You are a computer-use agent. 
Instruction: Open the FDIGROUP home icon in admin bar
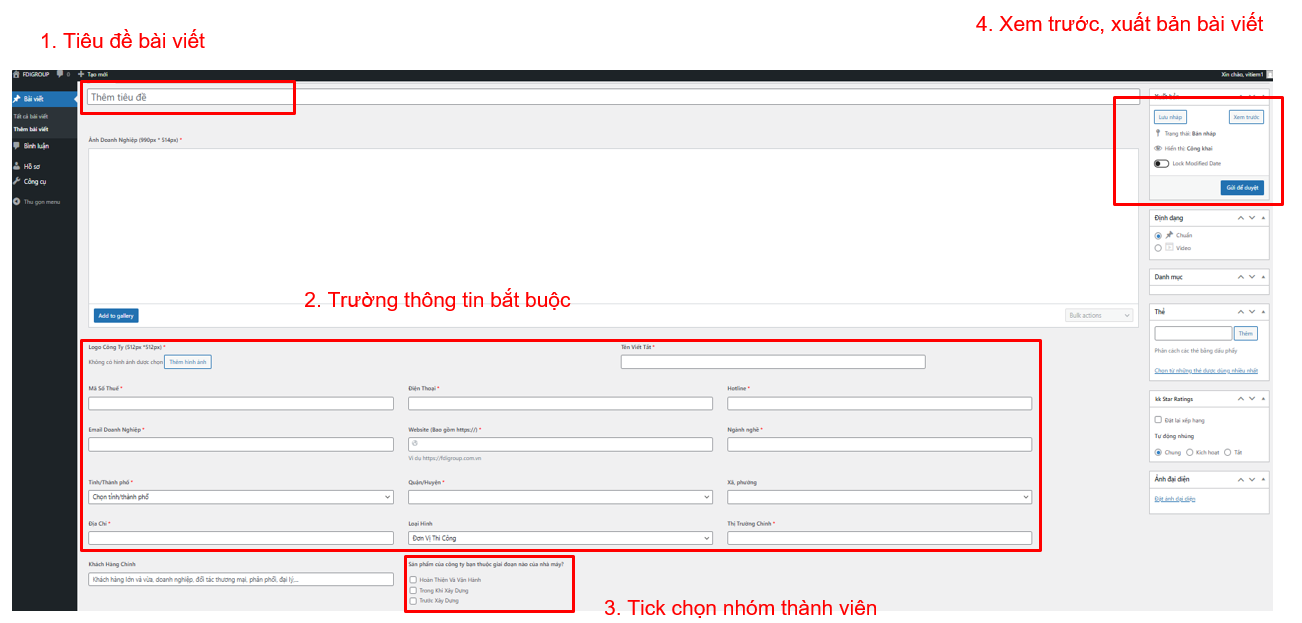coord(16,74)
